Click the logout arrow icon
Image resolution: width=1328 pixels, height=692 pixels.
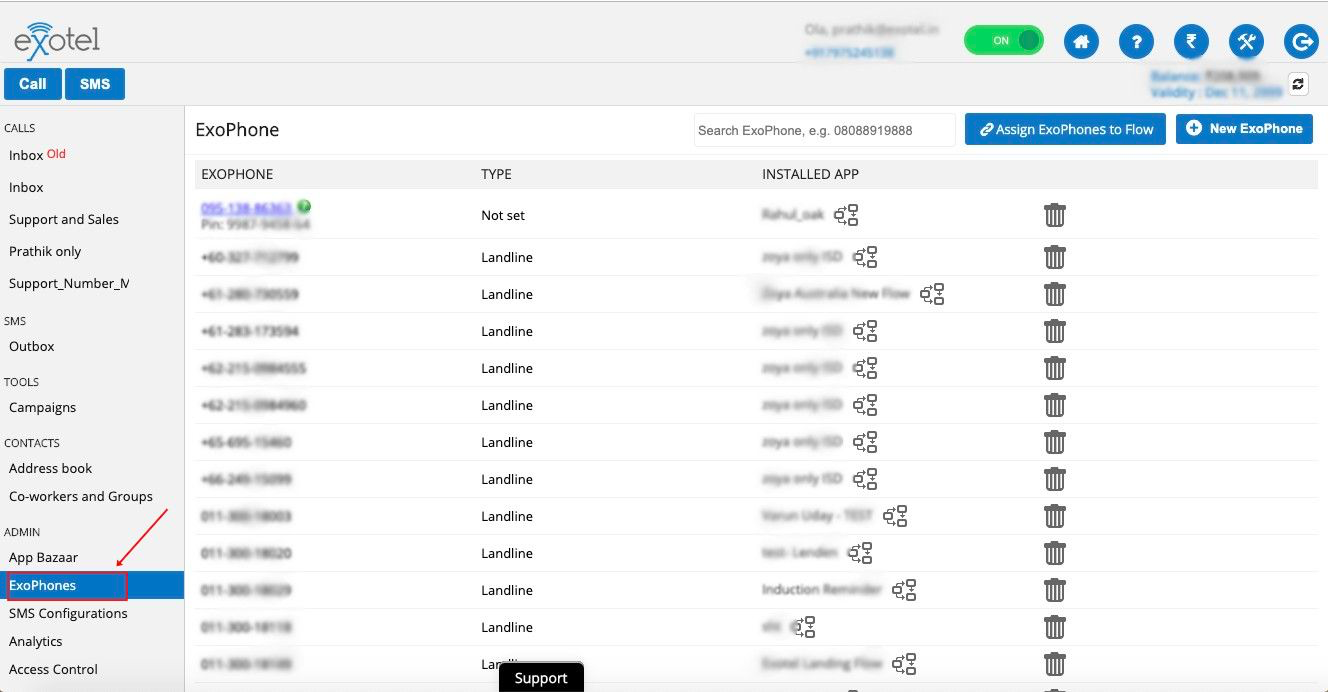click(1301, 42)
